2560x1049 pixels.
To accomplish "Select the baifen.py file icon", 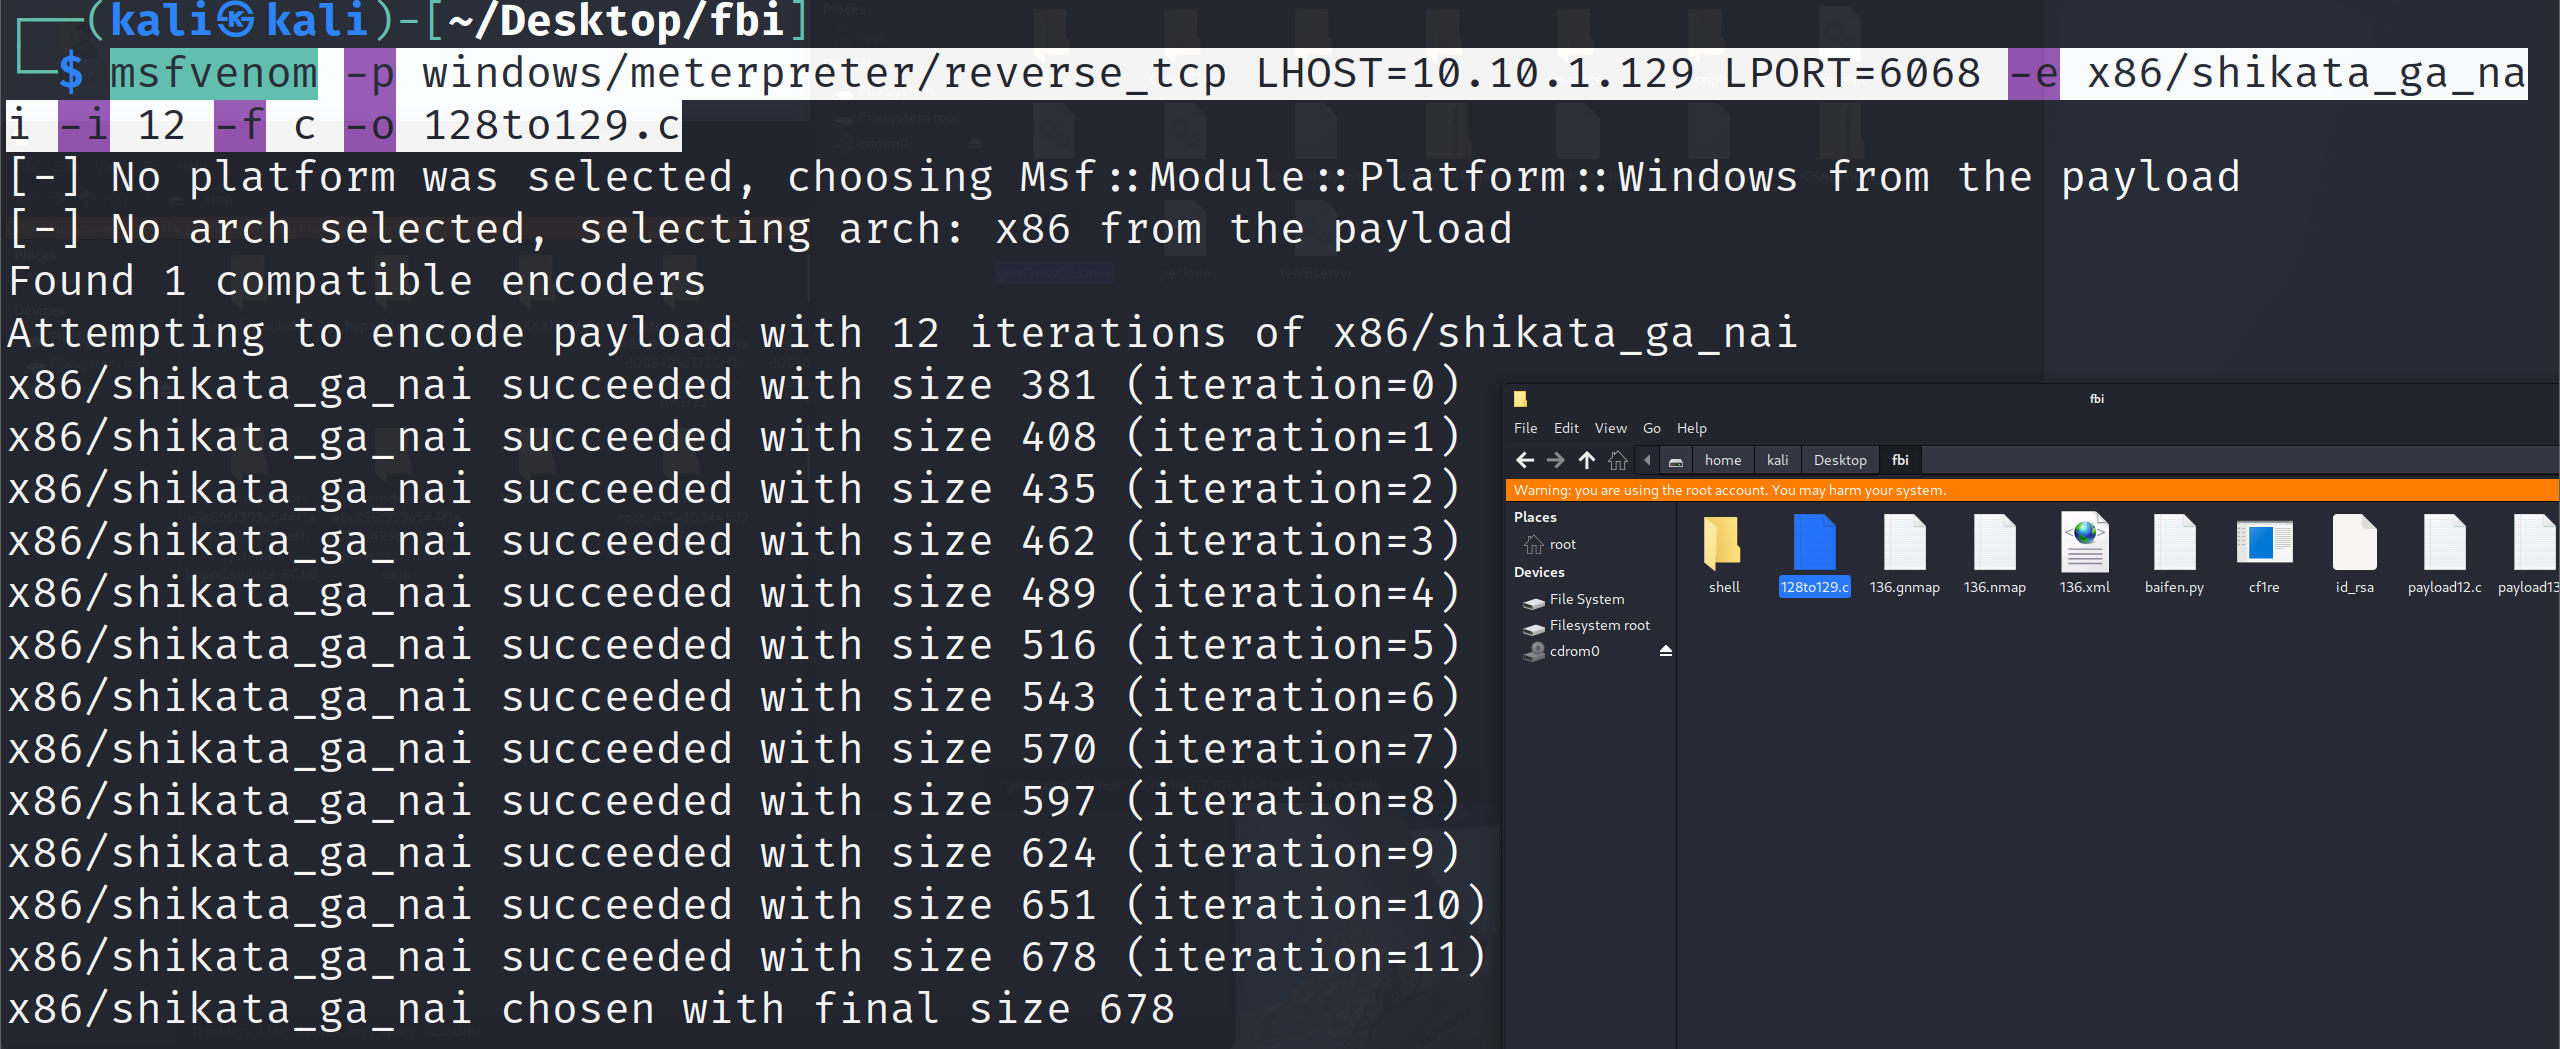I will click(2174, 543).
